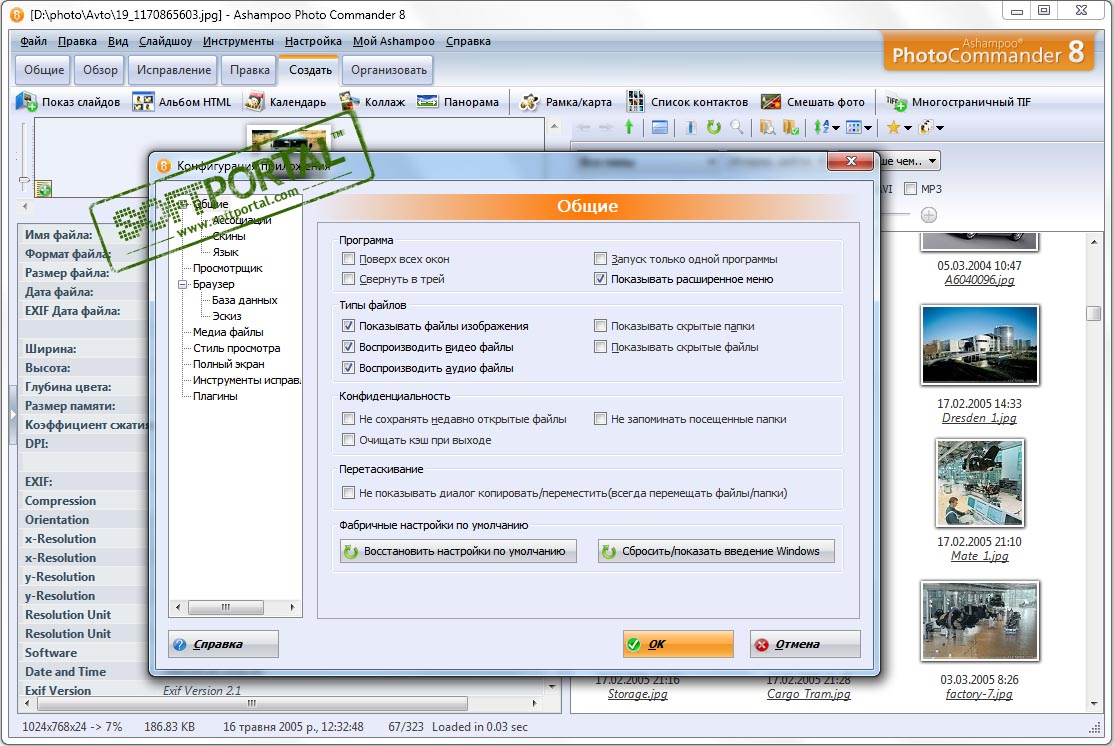Open Справка help in dialog
1114x746 pixels.
tap(223, 644)
